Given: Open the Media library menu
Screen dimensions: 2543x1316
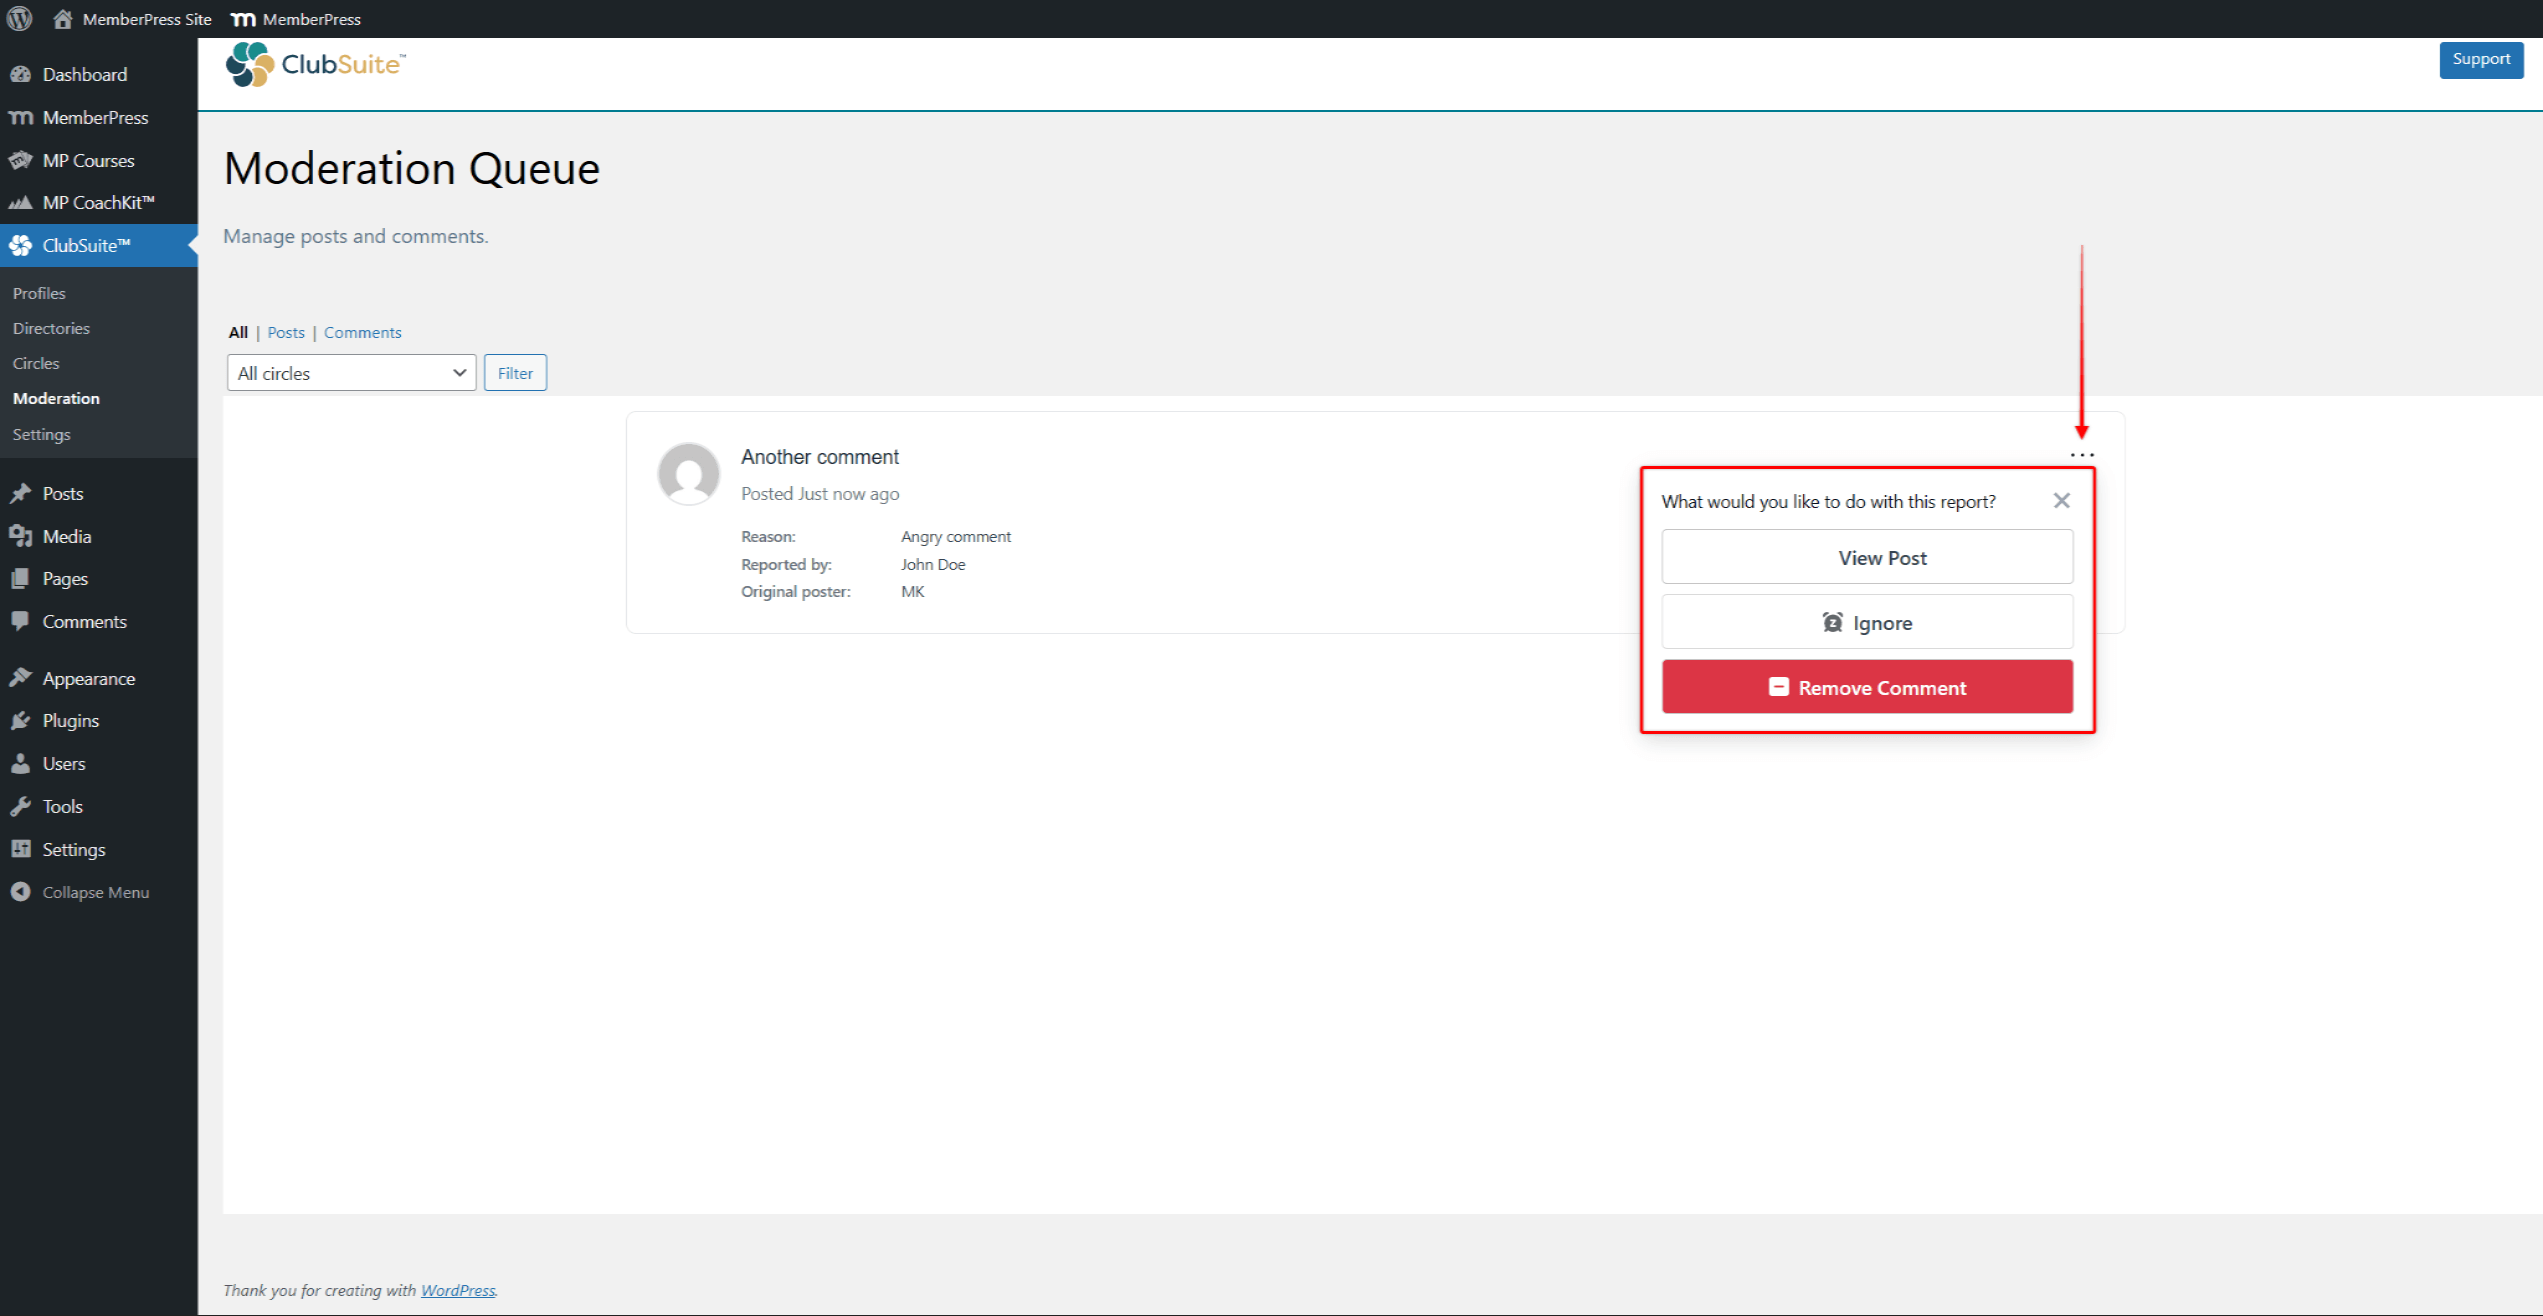Looking at the screenshot, I should (x=66, y=536).
